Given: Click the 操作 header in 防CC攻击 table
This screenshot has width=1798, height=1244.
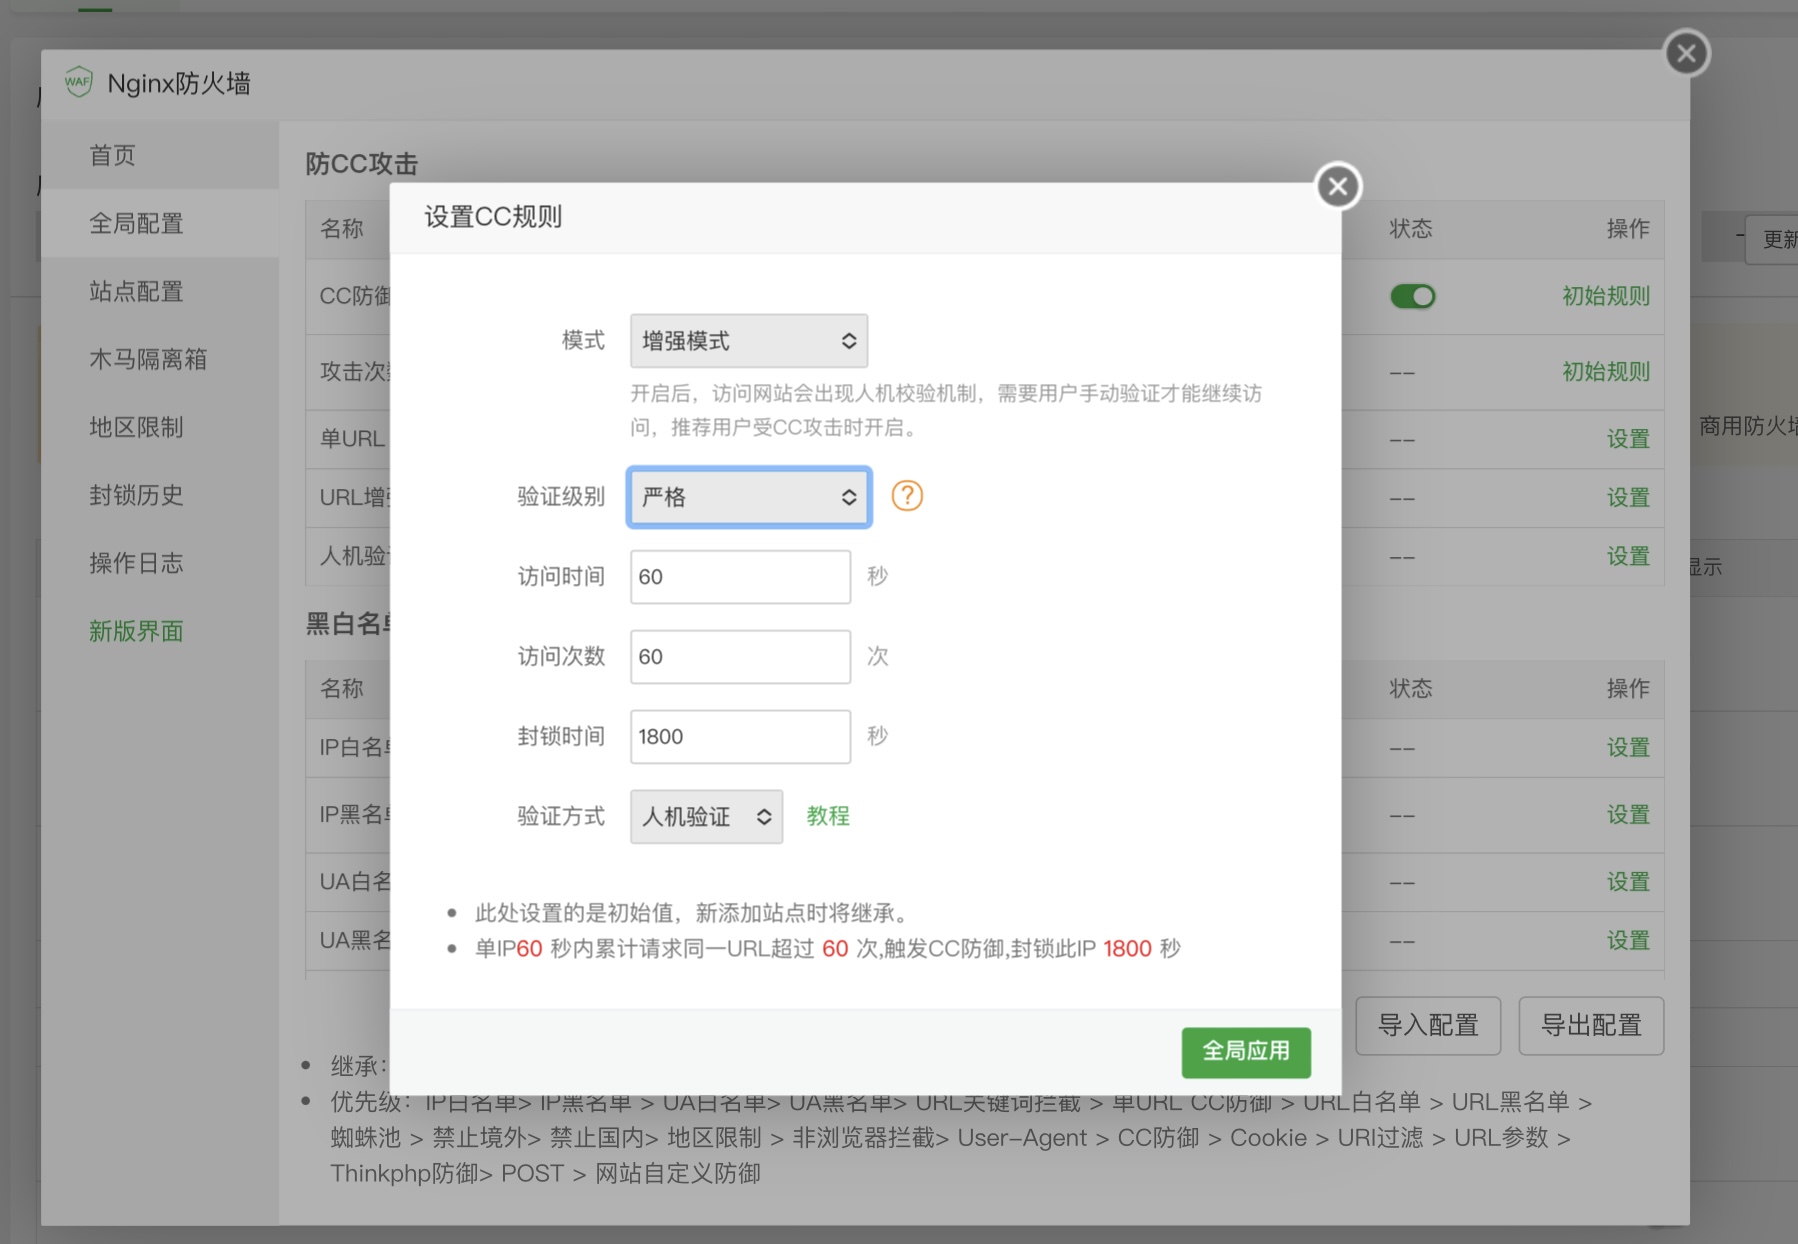Looking at the screenshot, I should 1628,229.
